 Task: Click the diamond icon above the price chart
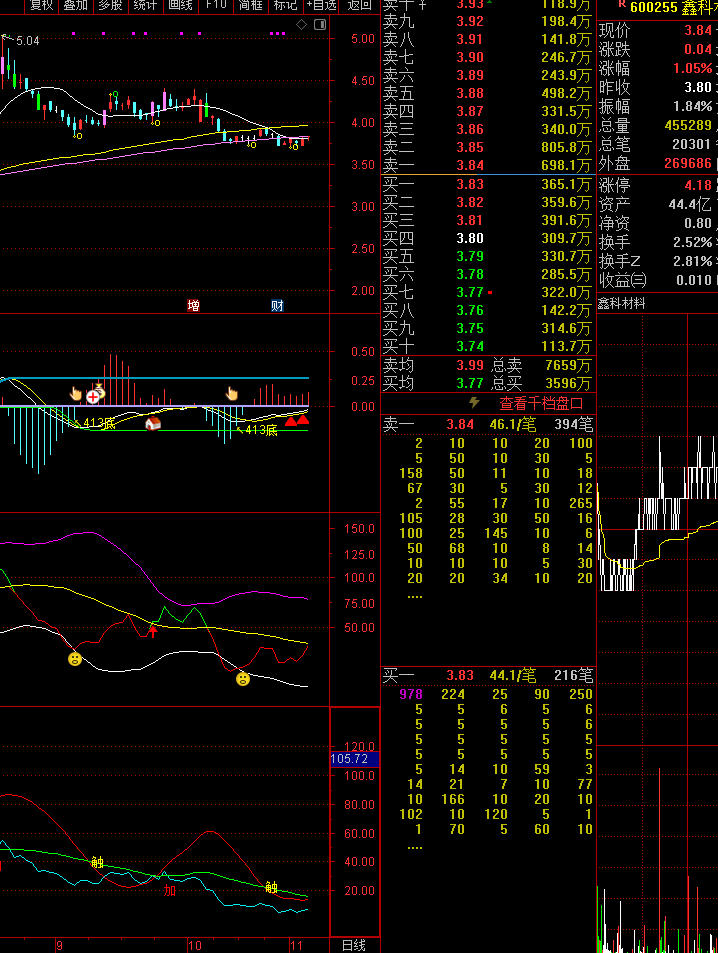[x=301, y=24]
